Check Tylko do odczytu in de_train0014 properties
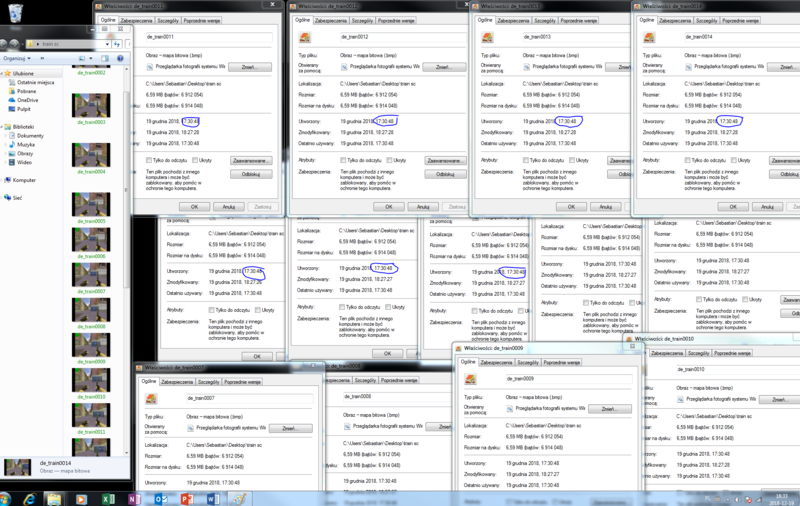The height and width of the screenshot is (506, 800). click(x=689, y=160)
